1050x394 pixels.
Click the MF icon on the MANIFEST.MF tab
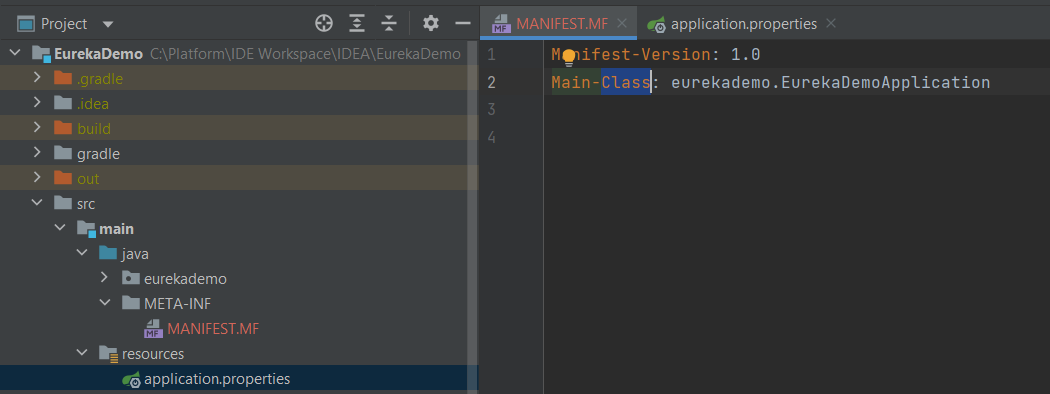pyautogui.click(x=501, y=24)
